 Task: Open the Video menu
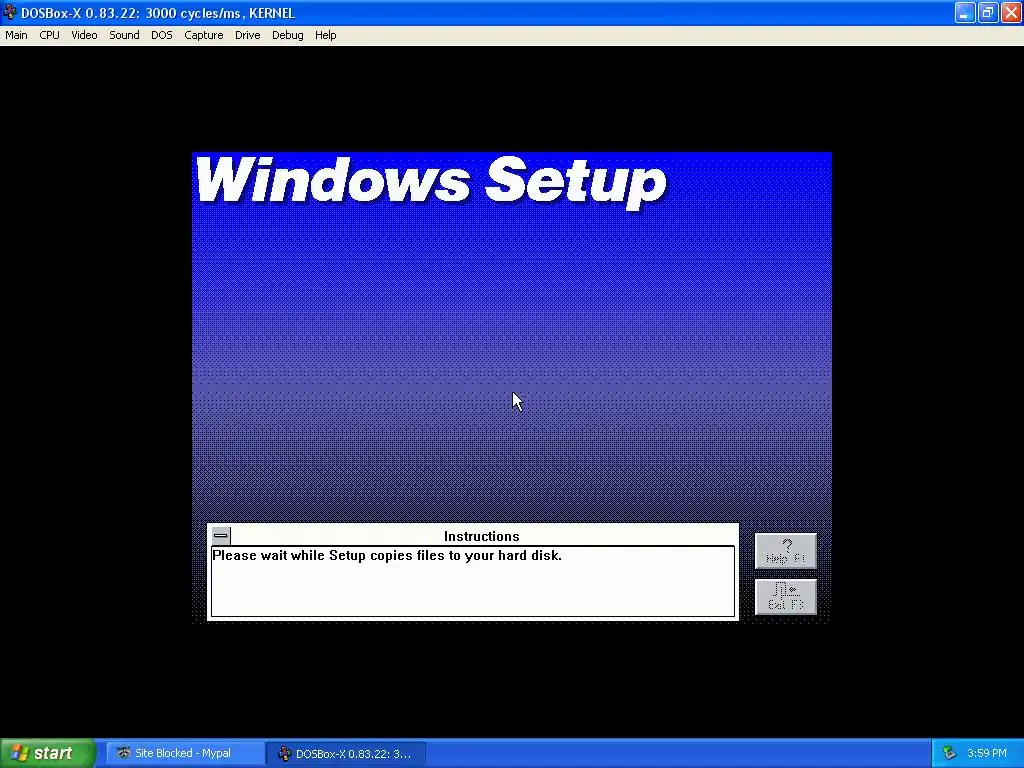84,35
